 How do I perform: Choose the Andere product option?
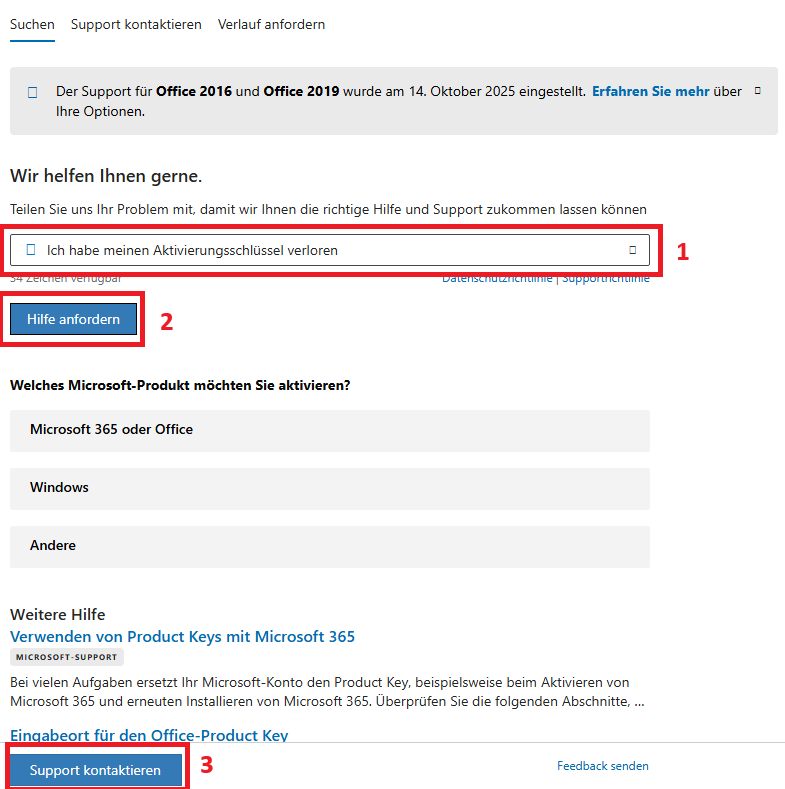tap(330, 547)
